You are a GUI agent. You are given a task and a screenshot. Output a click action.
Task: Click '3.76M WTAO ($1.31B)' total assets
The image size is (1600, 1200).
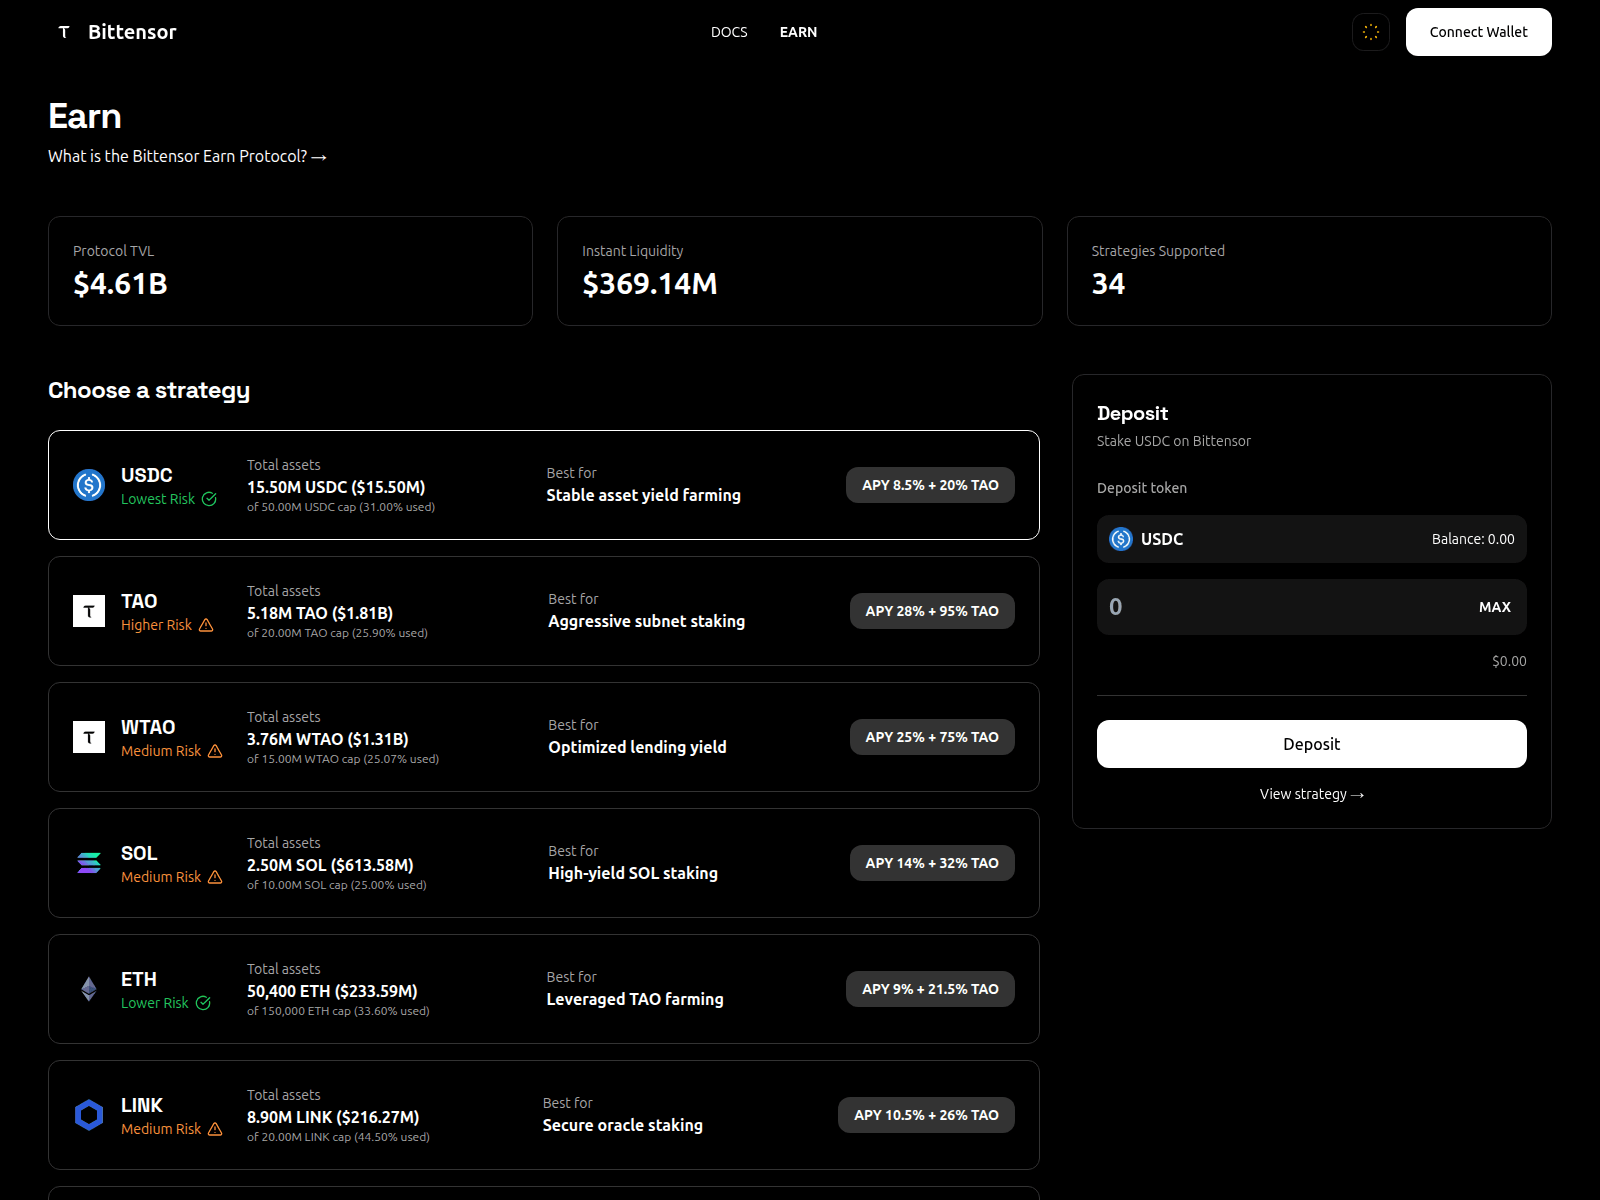pyautogui.click(x=328, y=739)
